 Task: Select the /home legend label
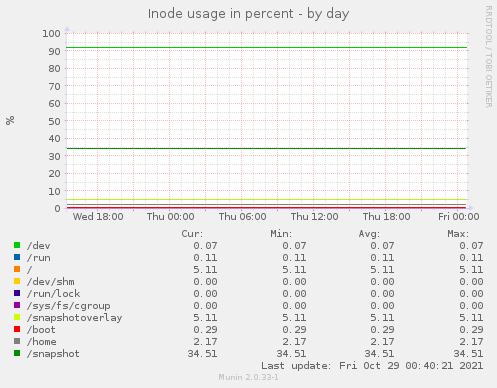(42, 342)
